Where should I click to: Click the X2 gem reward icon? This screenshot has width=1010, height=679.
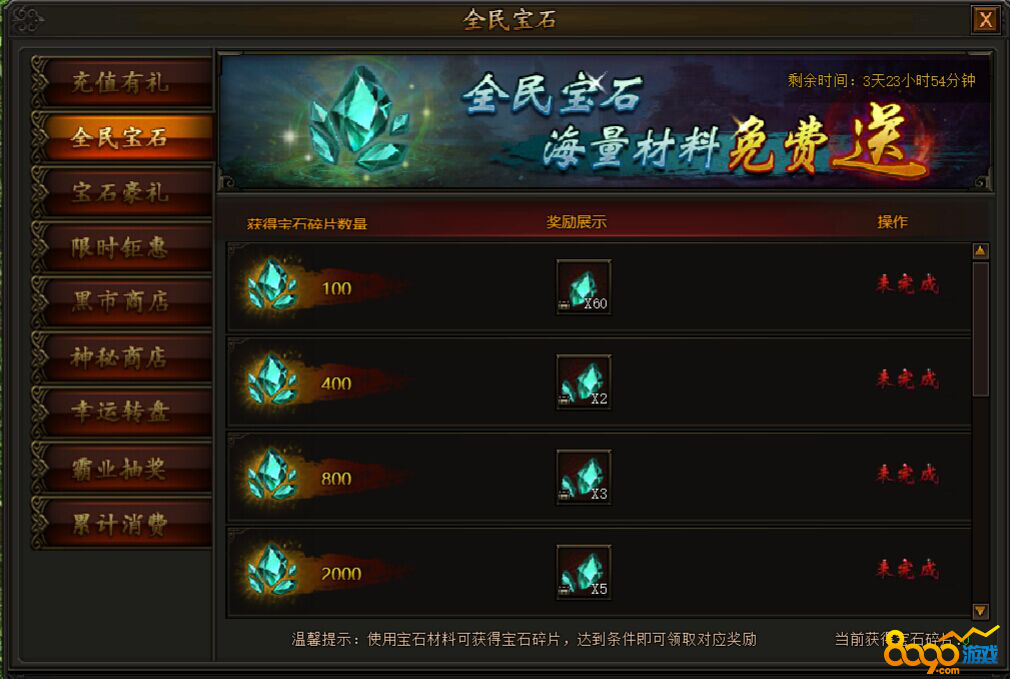click(584, 382)
